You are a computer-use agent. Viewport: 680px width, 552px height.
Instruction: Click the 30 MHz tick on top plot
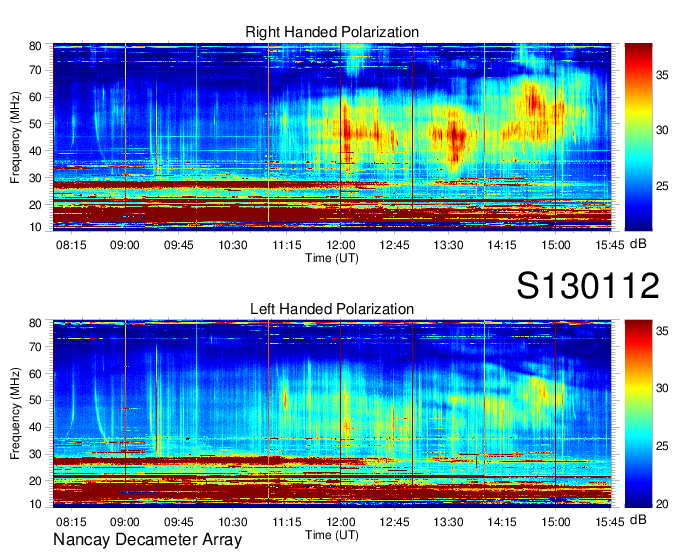pos(35,178)
